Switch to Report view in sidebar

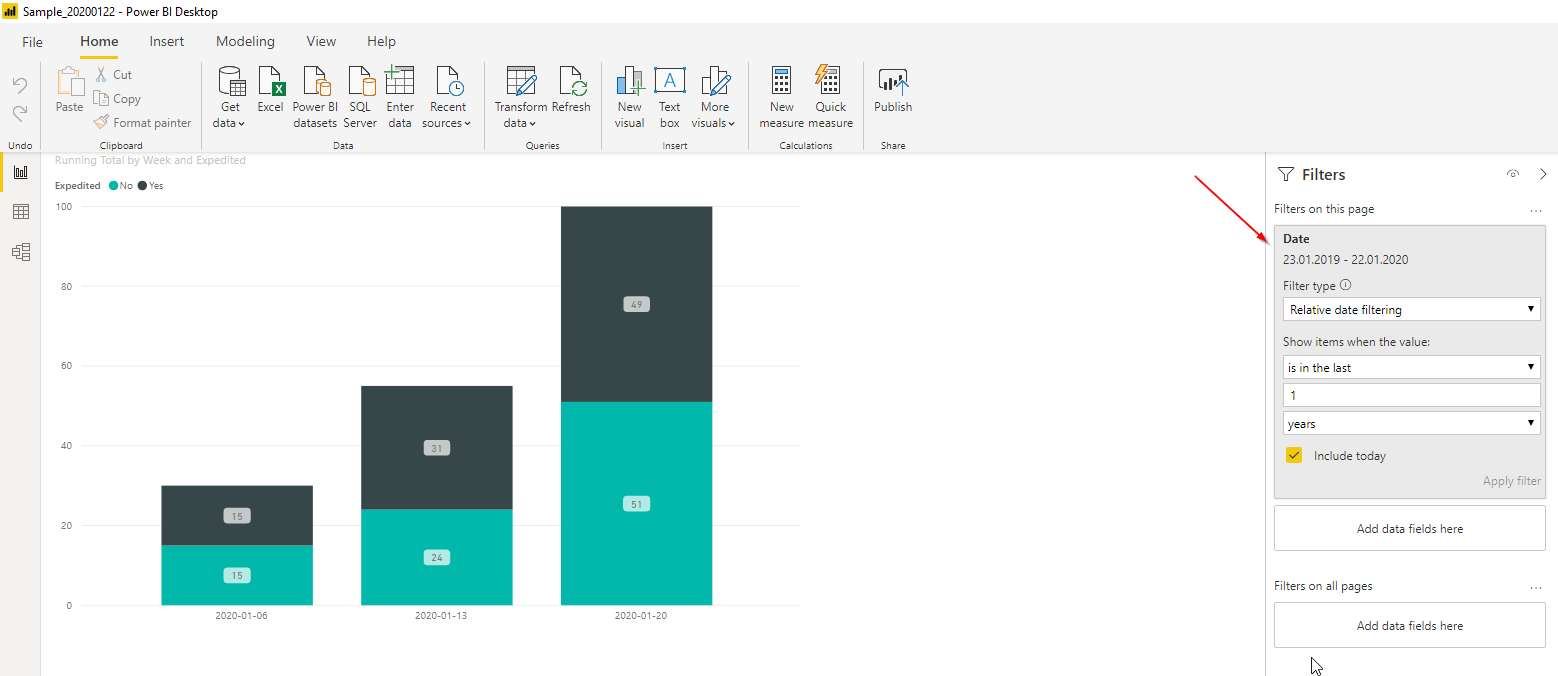coord(20,172)
